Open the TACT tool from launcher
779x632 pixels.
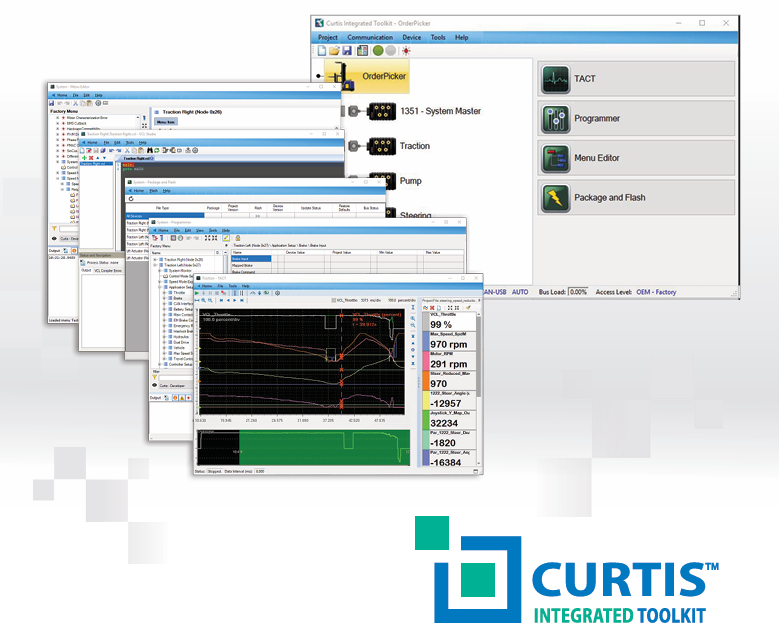pyautogui.click(x=637, y=79)
